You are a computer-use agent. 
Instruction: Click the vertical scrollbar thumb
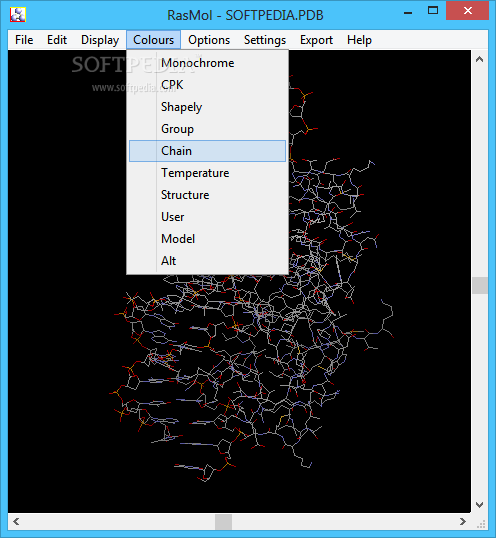tap(480, 285)
